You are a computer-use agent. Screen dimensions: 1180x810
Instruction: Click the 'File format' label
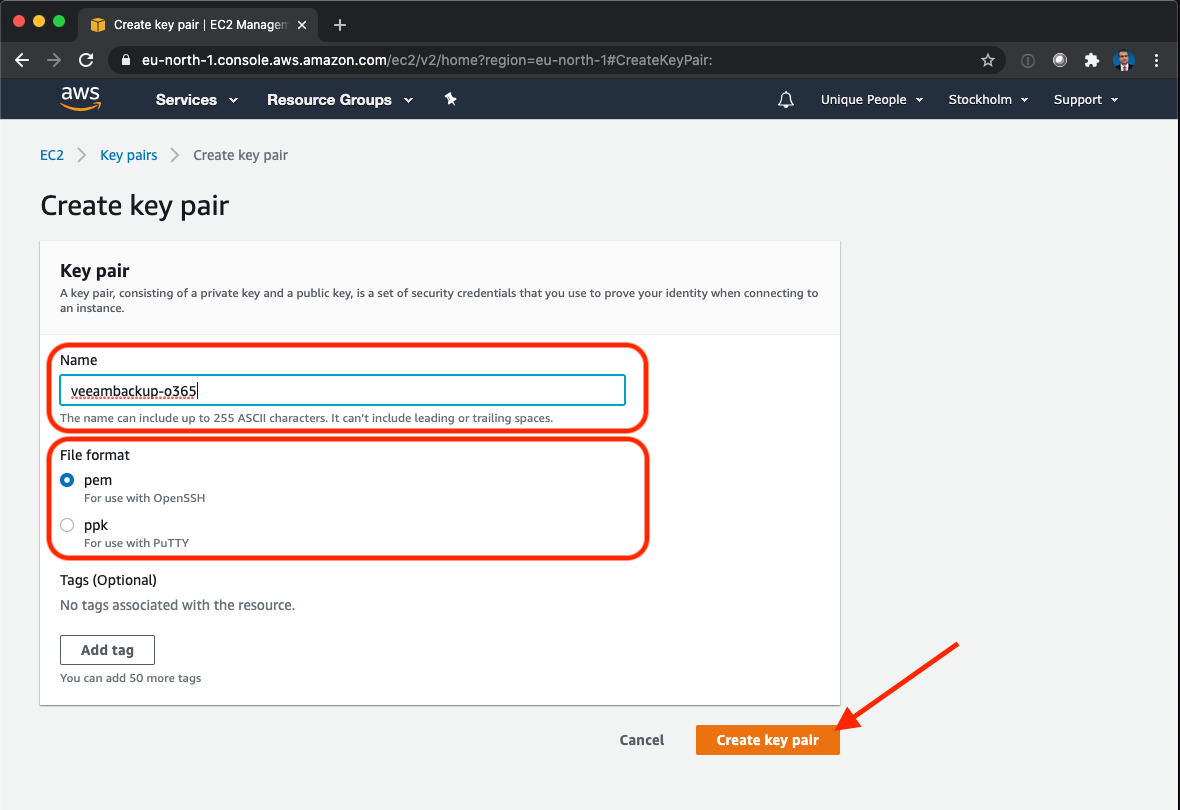tap(95, 455)
